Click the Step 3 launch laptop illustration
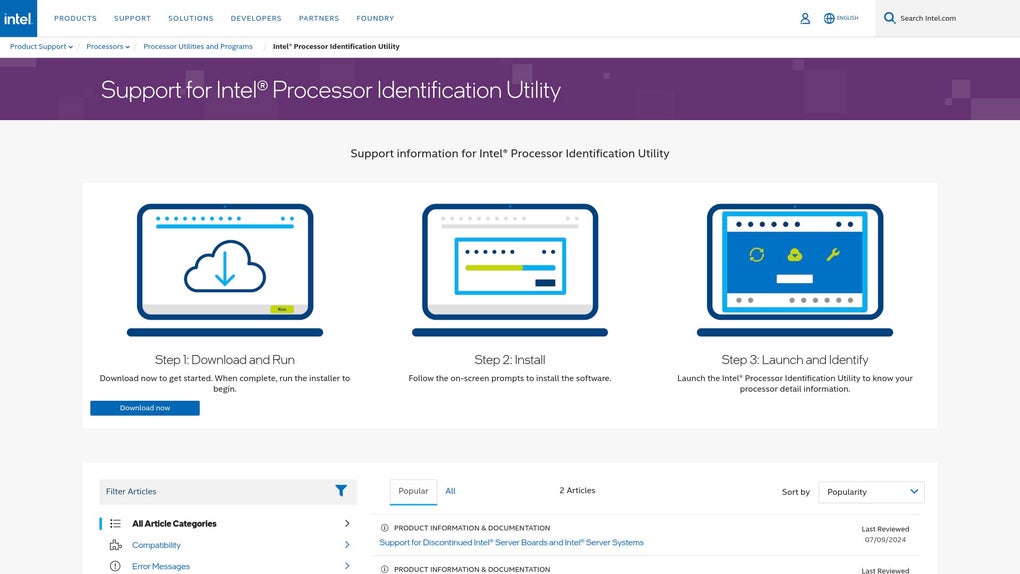Screen dimensions: 1020x574 [x=794, y=270]
